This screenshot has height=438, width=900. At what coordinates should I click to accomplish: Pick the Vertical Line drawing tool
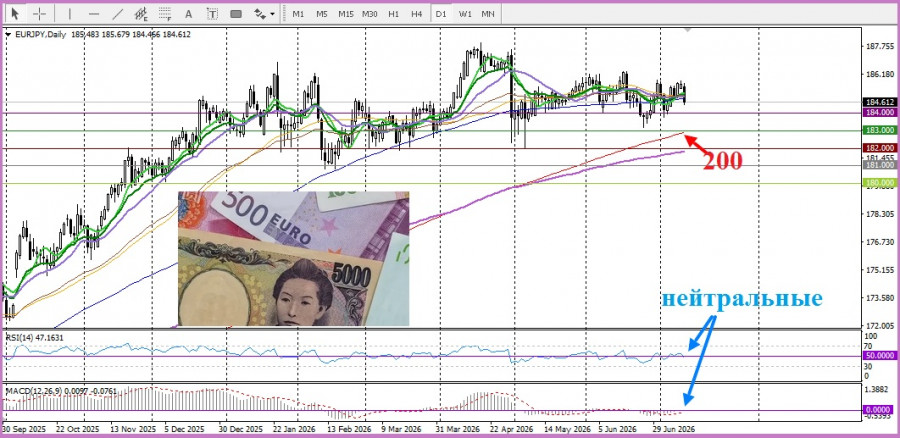(70, 13)
